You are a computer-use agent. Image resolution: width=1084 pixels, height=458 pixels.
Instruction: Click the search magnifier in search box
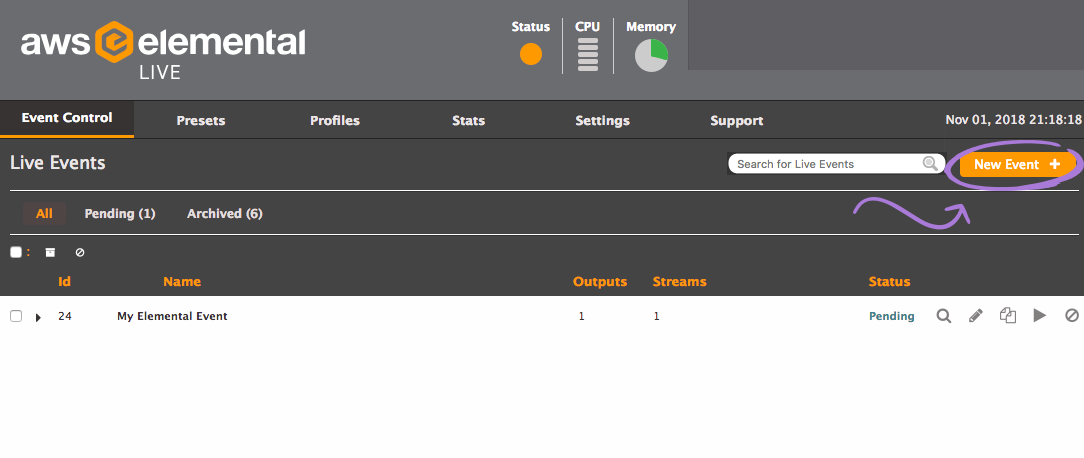pyautogui.click(x=931, y=164)
